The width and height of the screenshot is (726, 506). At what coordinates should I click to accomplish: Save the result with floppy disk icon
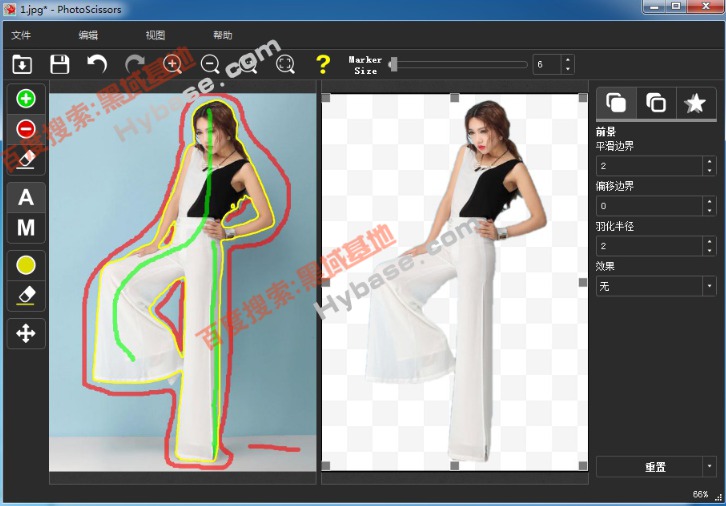60,64
